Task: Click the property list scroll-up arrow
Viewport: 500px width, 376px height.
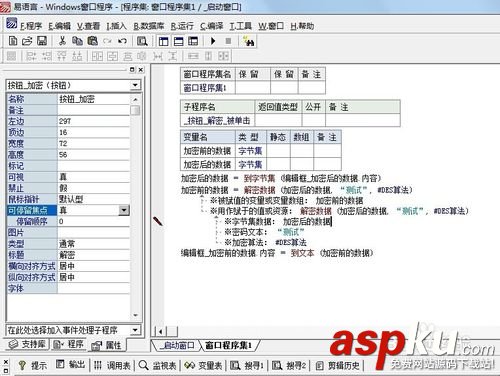Action: pos(135,99)
